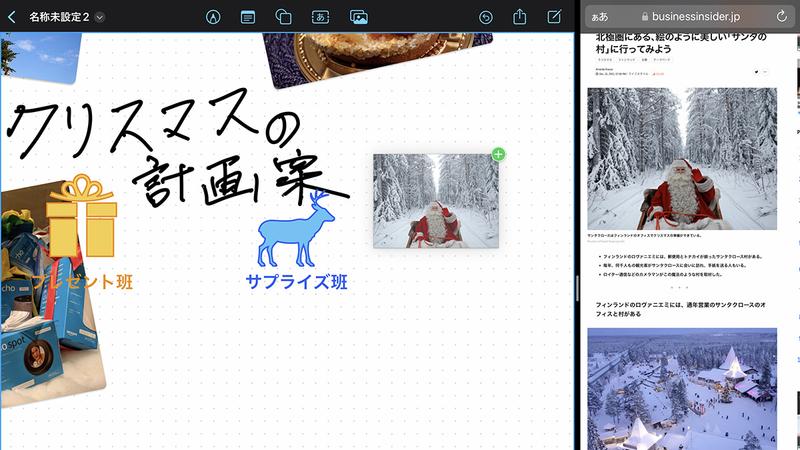Tap the split view divider handle

(577, 288)
